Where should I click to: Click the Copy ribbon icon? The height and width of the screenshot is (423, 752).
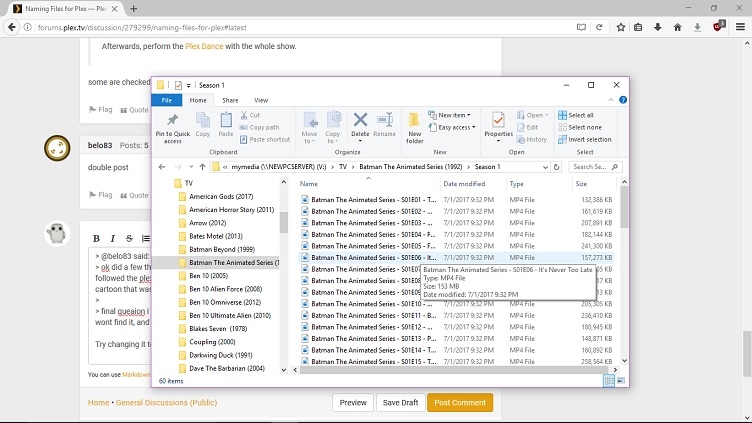click(x=202, y=120)
